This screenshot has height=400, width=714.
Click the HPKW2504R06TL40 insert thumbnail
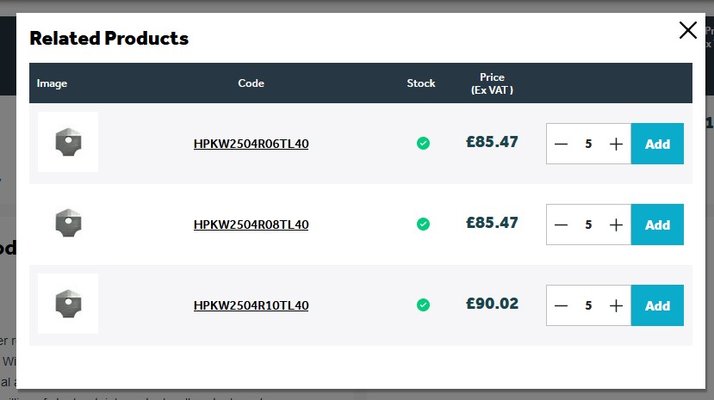[x=68, y=142]
